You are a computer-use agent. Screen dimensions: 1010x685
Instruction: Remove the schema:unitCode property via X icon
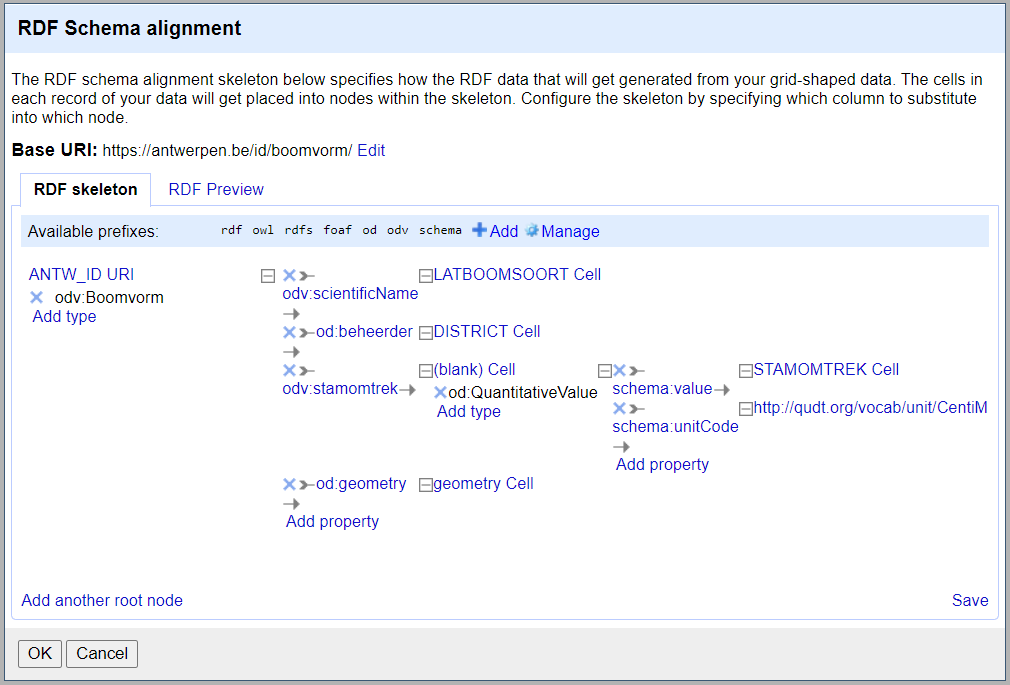619,408
